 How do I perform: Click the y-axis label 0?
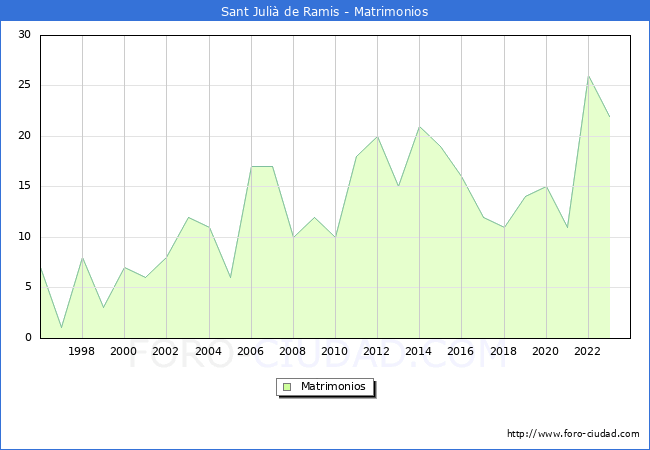coord(28,337)
